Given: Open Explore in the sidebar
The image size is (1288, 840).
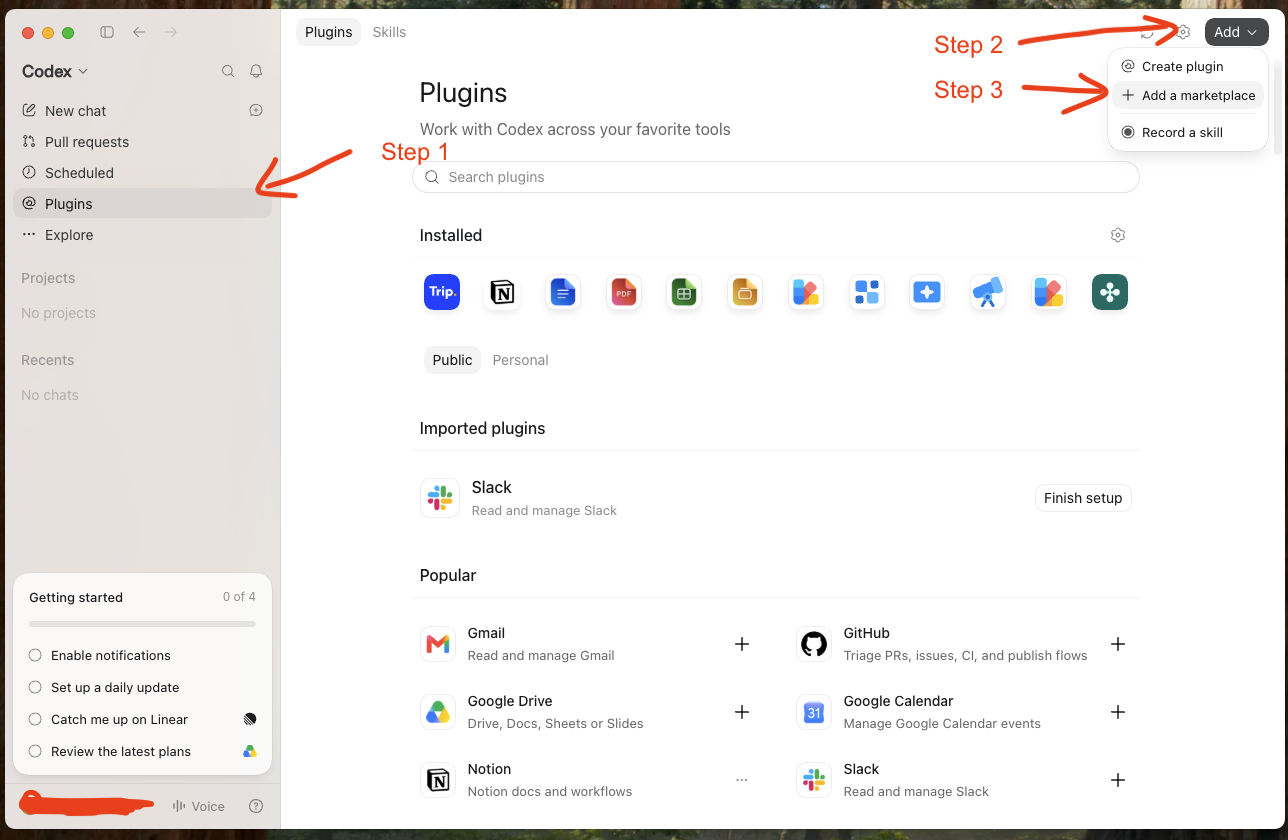Looking at the screenshot, I should tap(142, 235).
